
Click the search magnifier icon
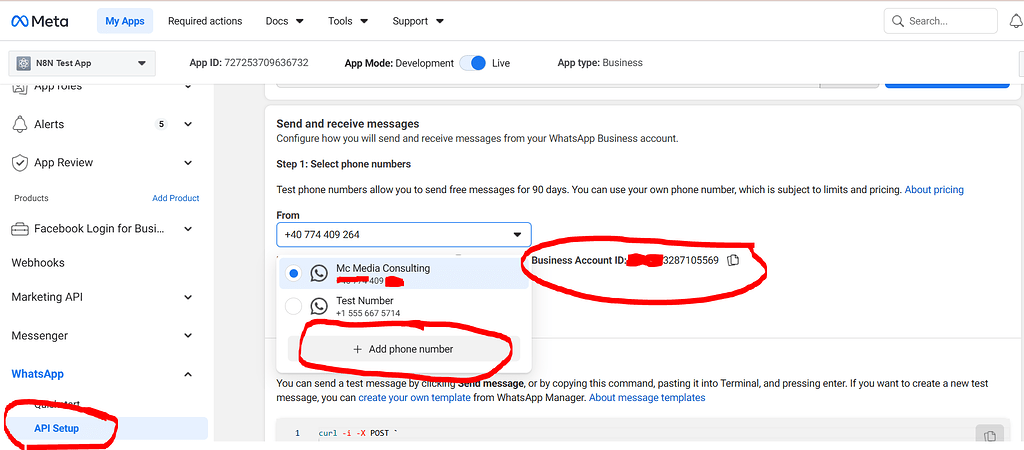coord(898,21)
